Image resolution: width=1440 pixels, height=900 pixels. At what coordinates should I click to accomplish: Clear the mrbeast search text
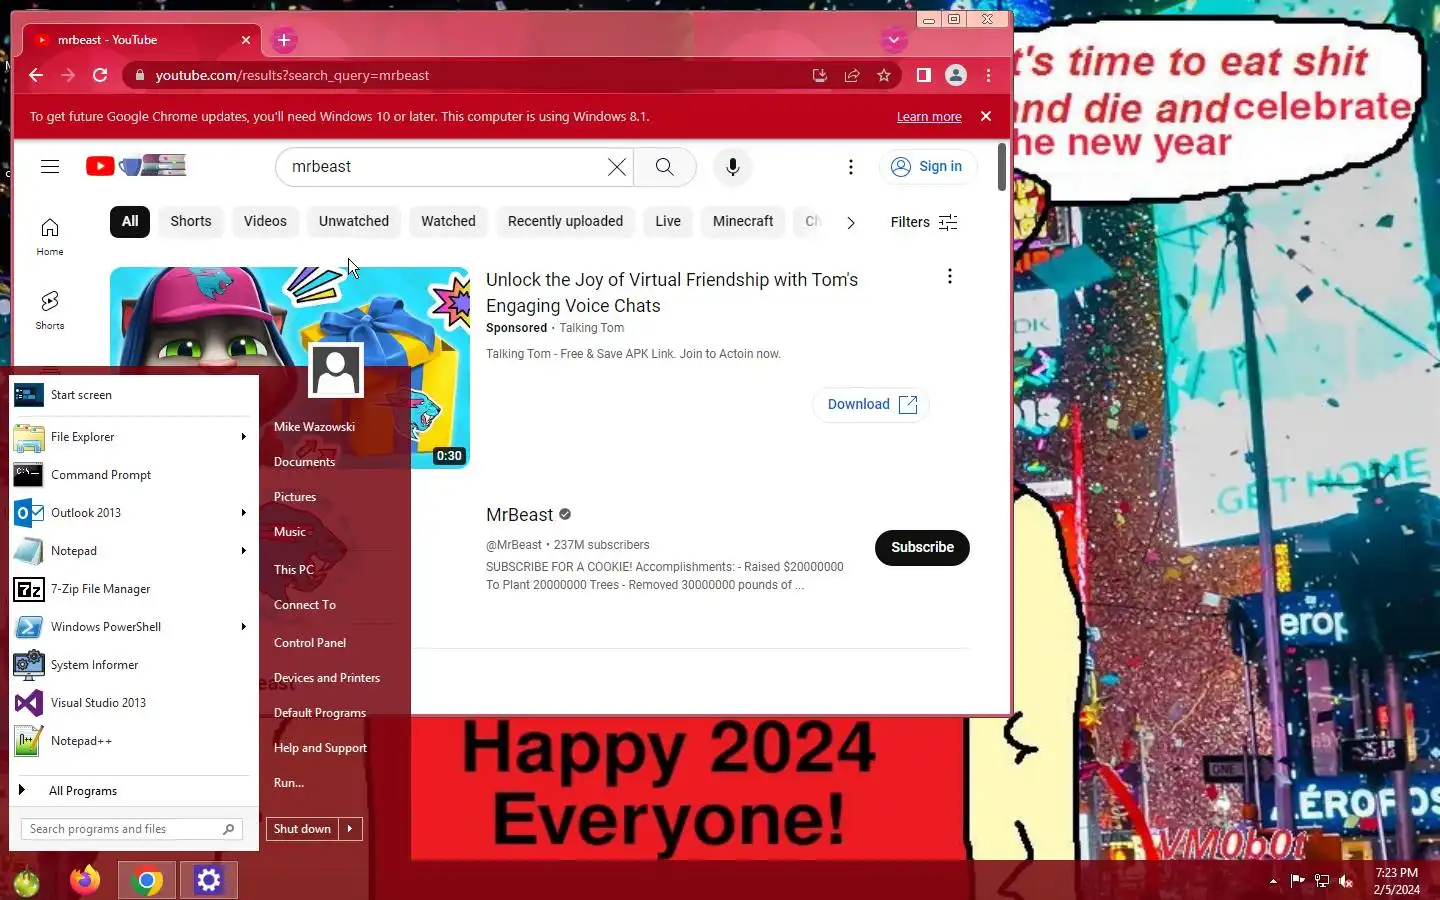point(617,167)
